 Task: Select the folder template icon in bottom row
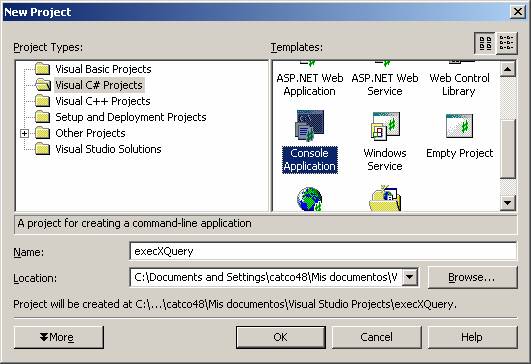385,199
